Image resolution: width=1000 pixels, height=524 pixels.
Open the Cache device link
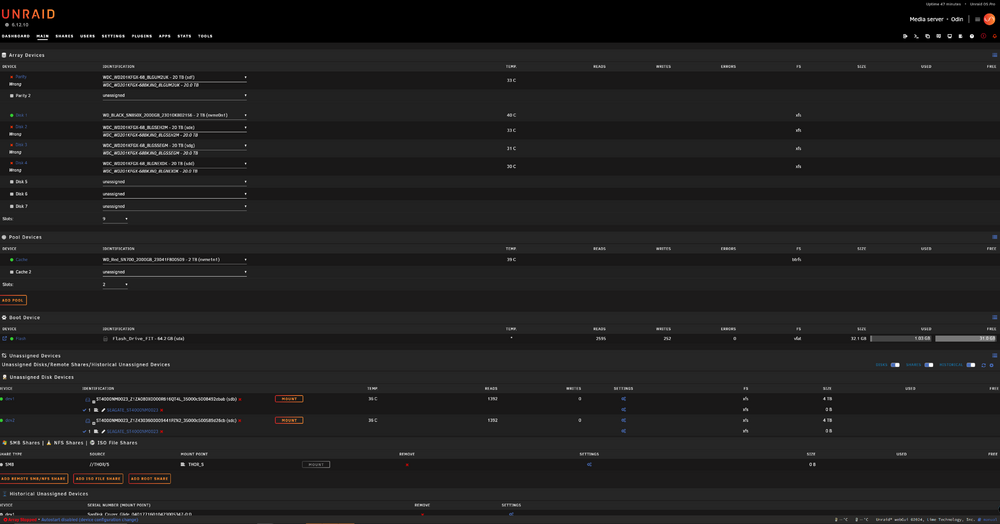tap(22, 259)
